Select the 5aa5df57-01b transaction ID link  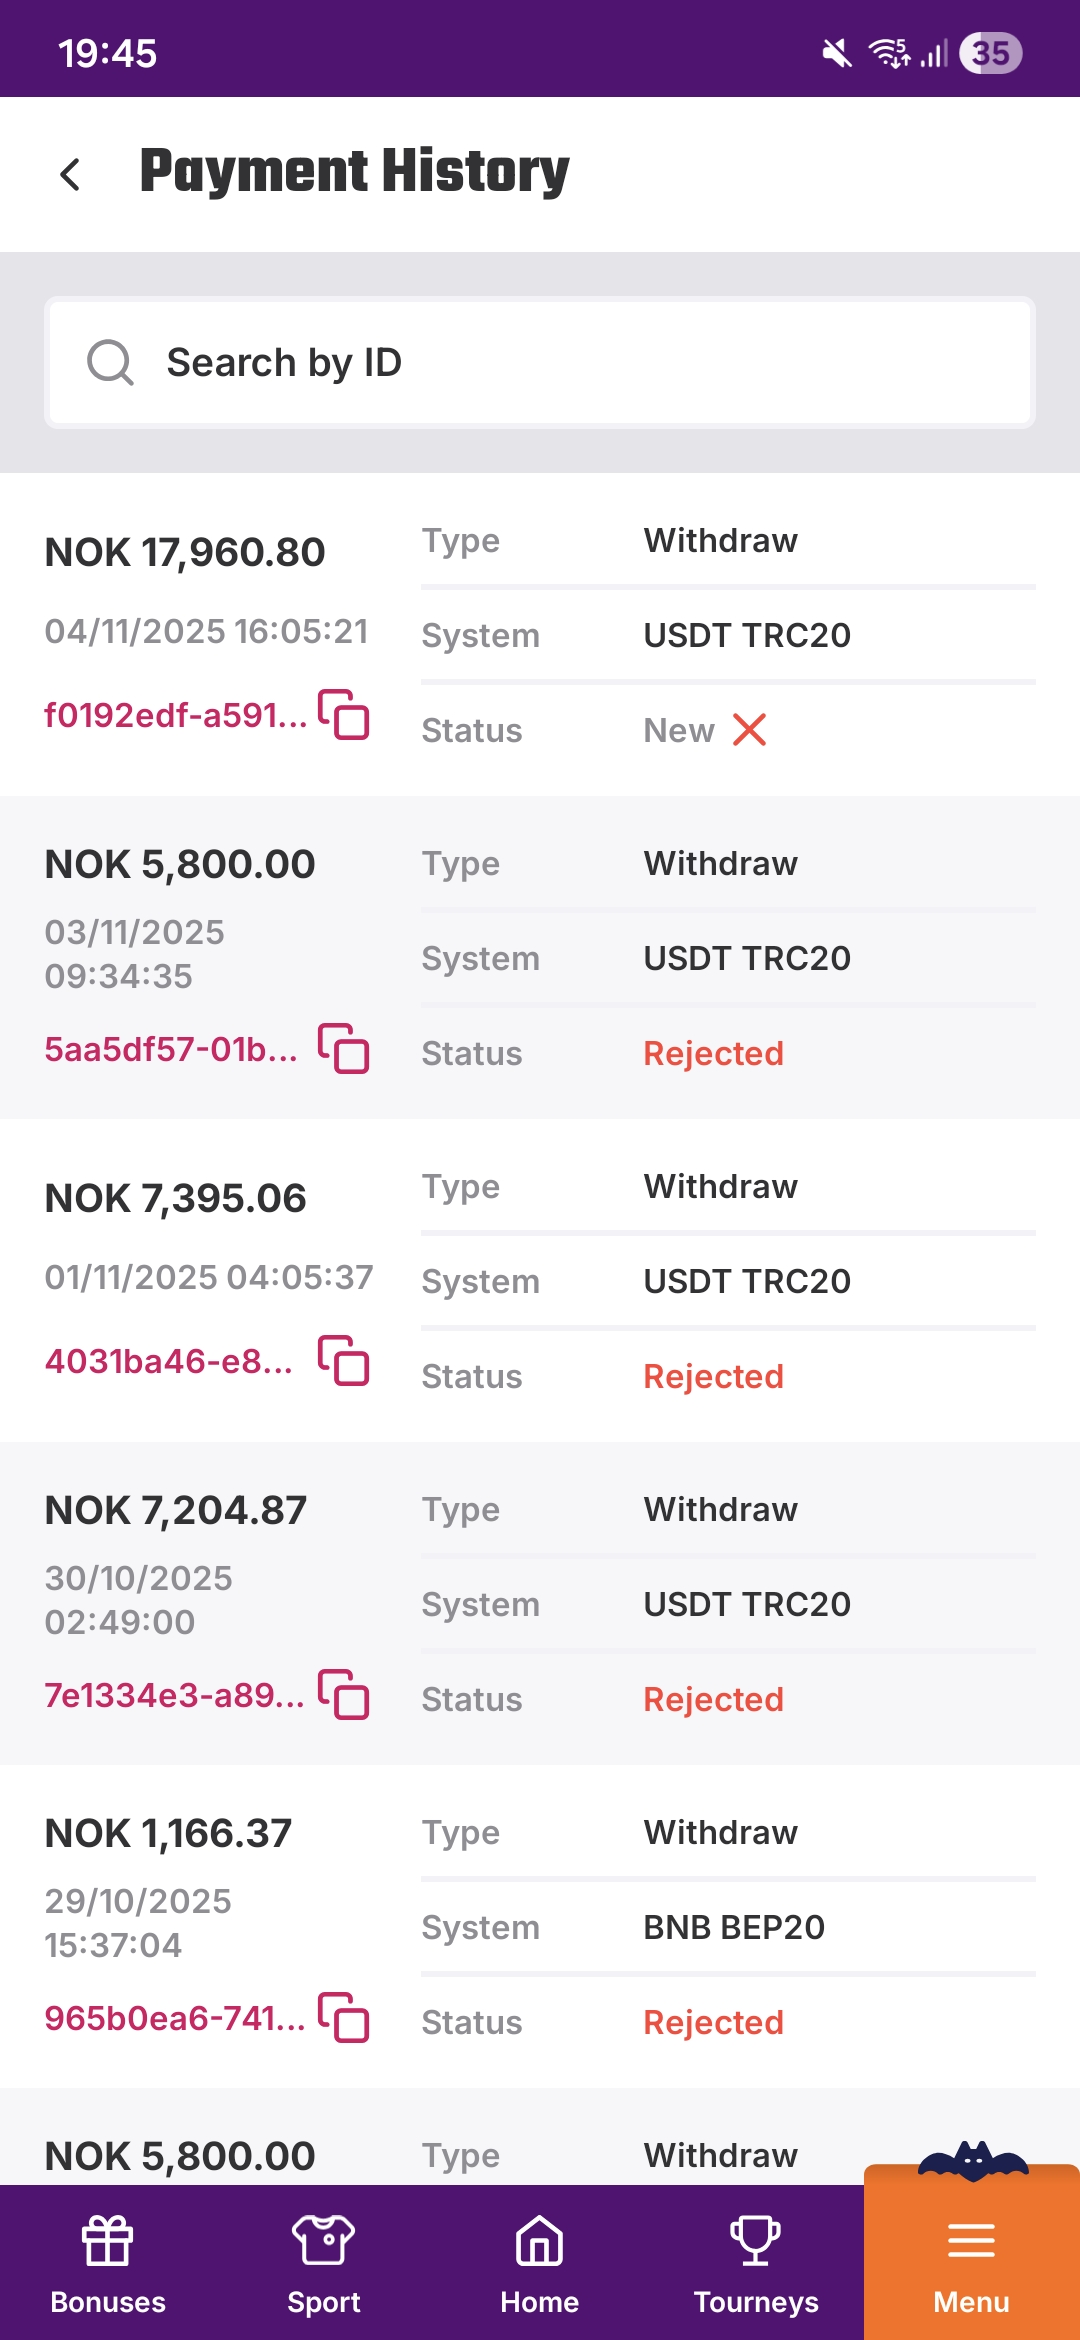click(171, 1049)
